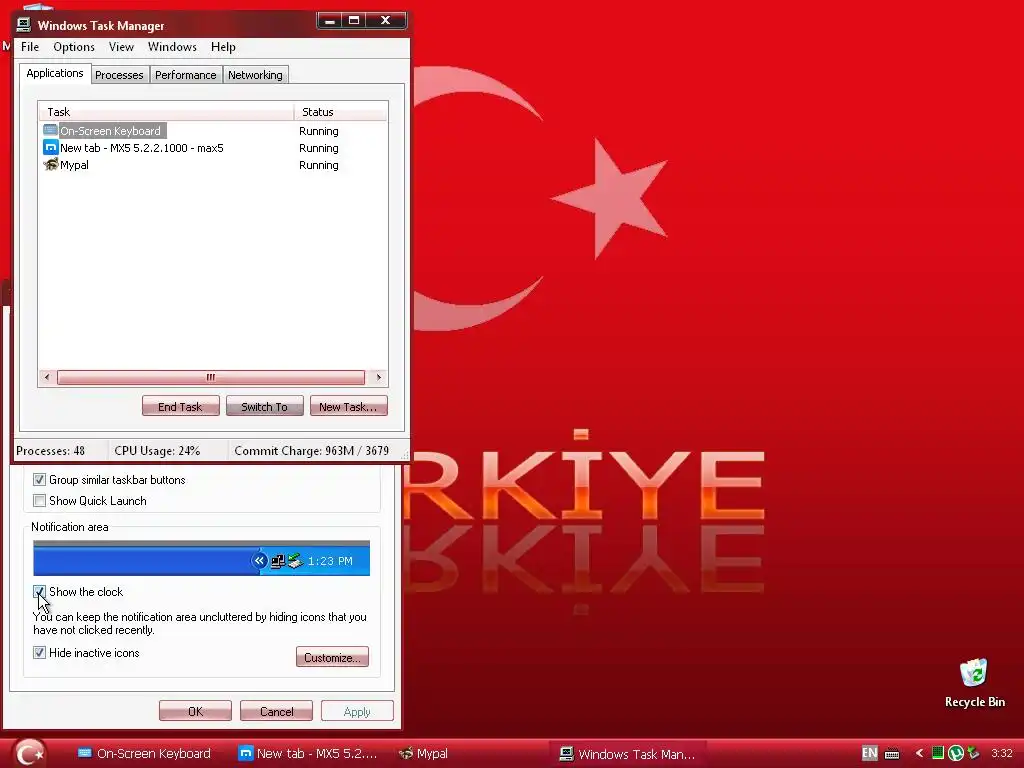This screenshot has width=1024, height=768.
Task: Switch to Mypal taskbar button
Action: (x=423, y=754)
